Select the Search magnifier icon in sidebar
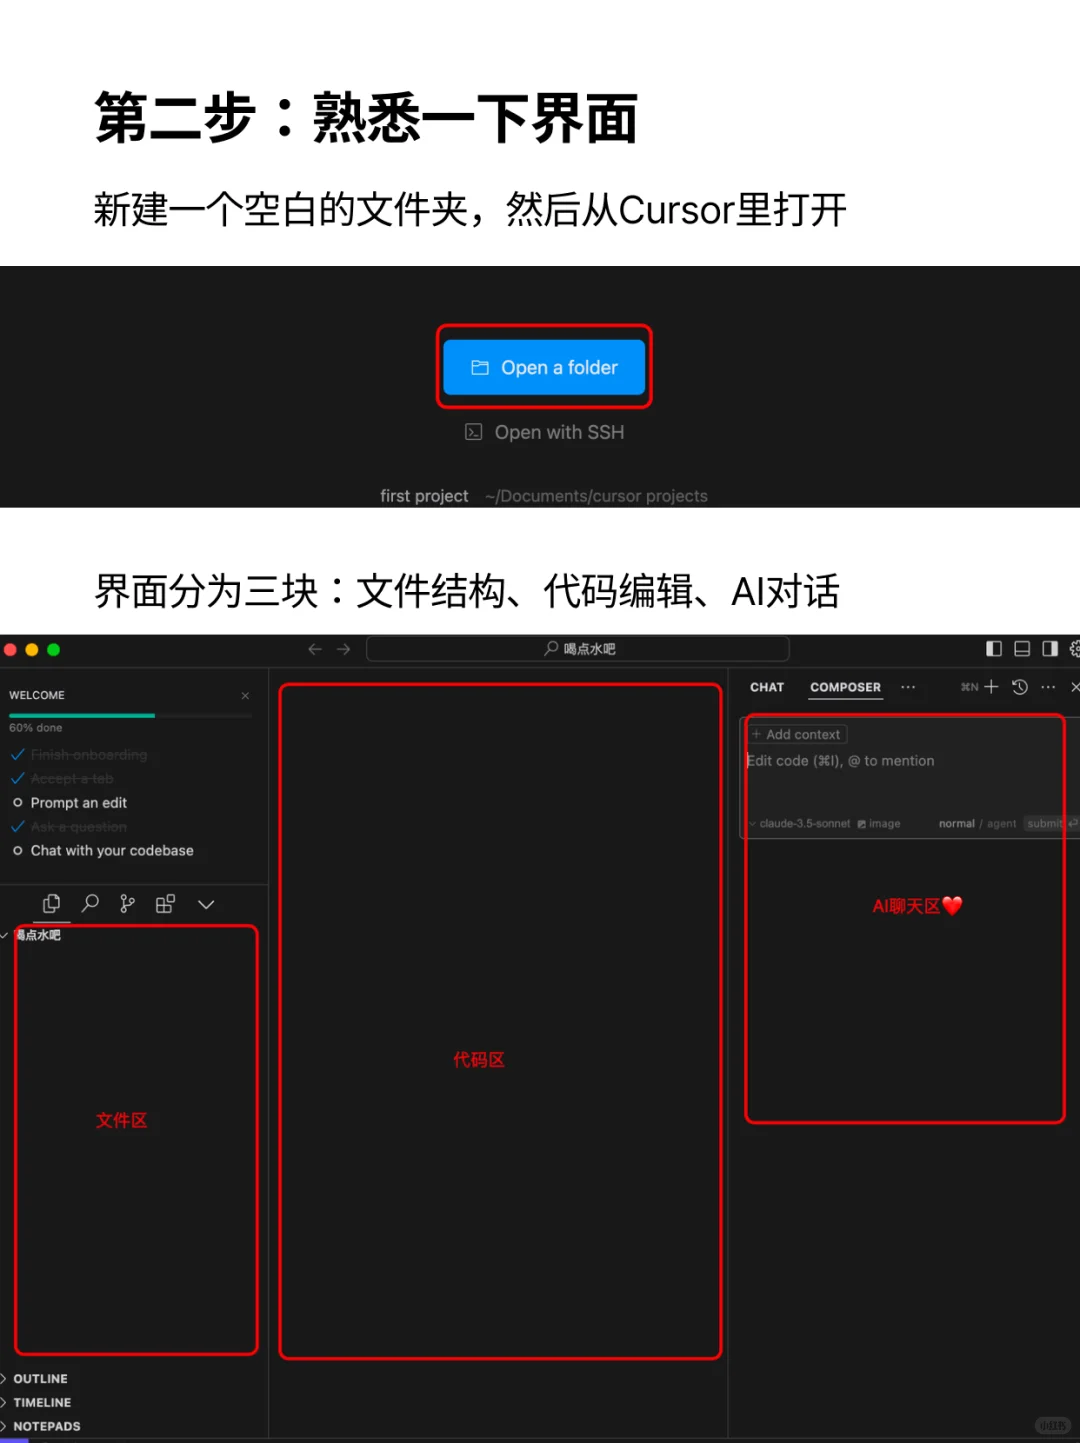The image size is (1080, 1443). 89,904
